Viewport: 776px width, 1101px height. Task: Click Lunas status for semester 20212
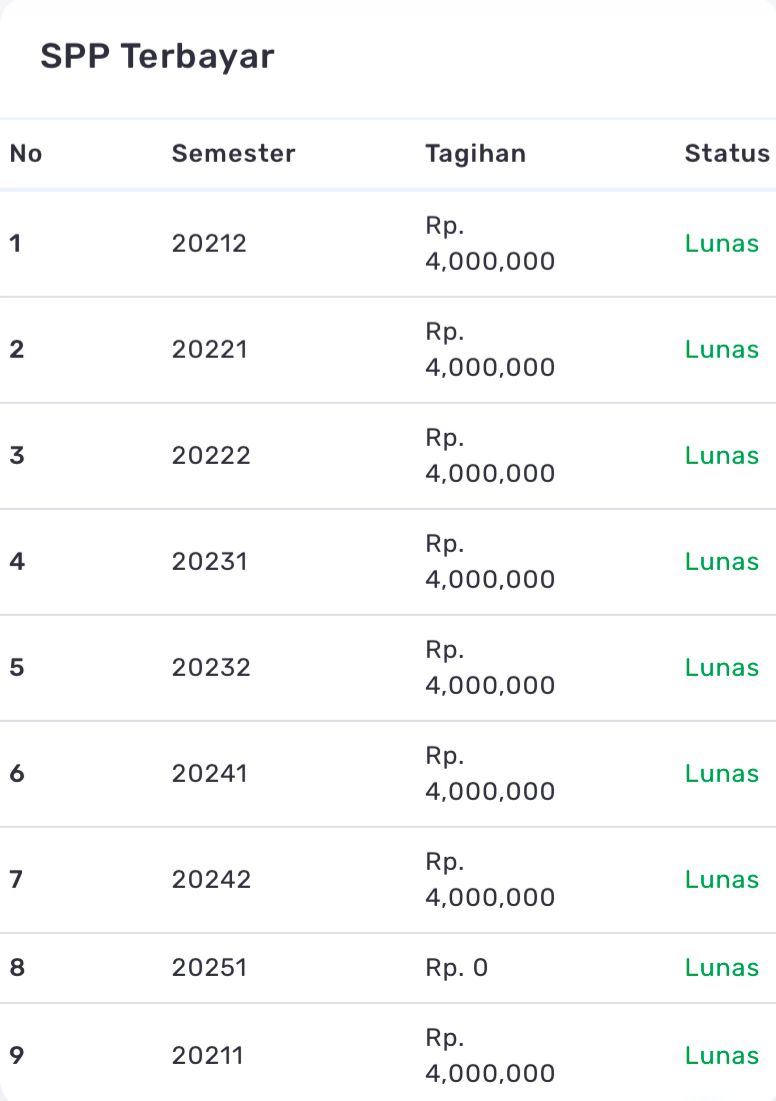click(722, 244)
